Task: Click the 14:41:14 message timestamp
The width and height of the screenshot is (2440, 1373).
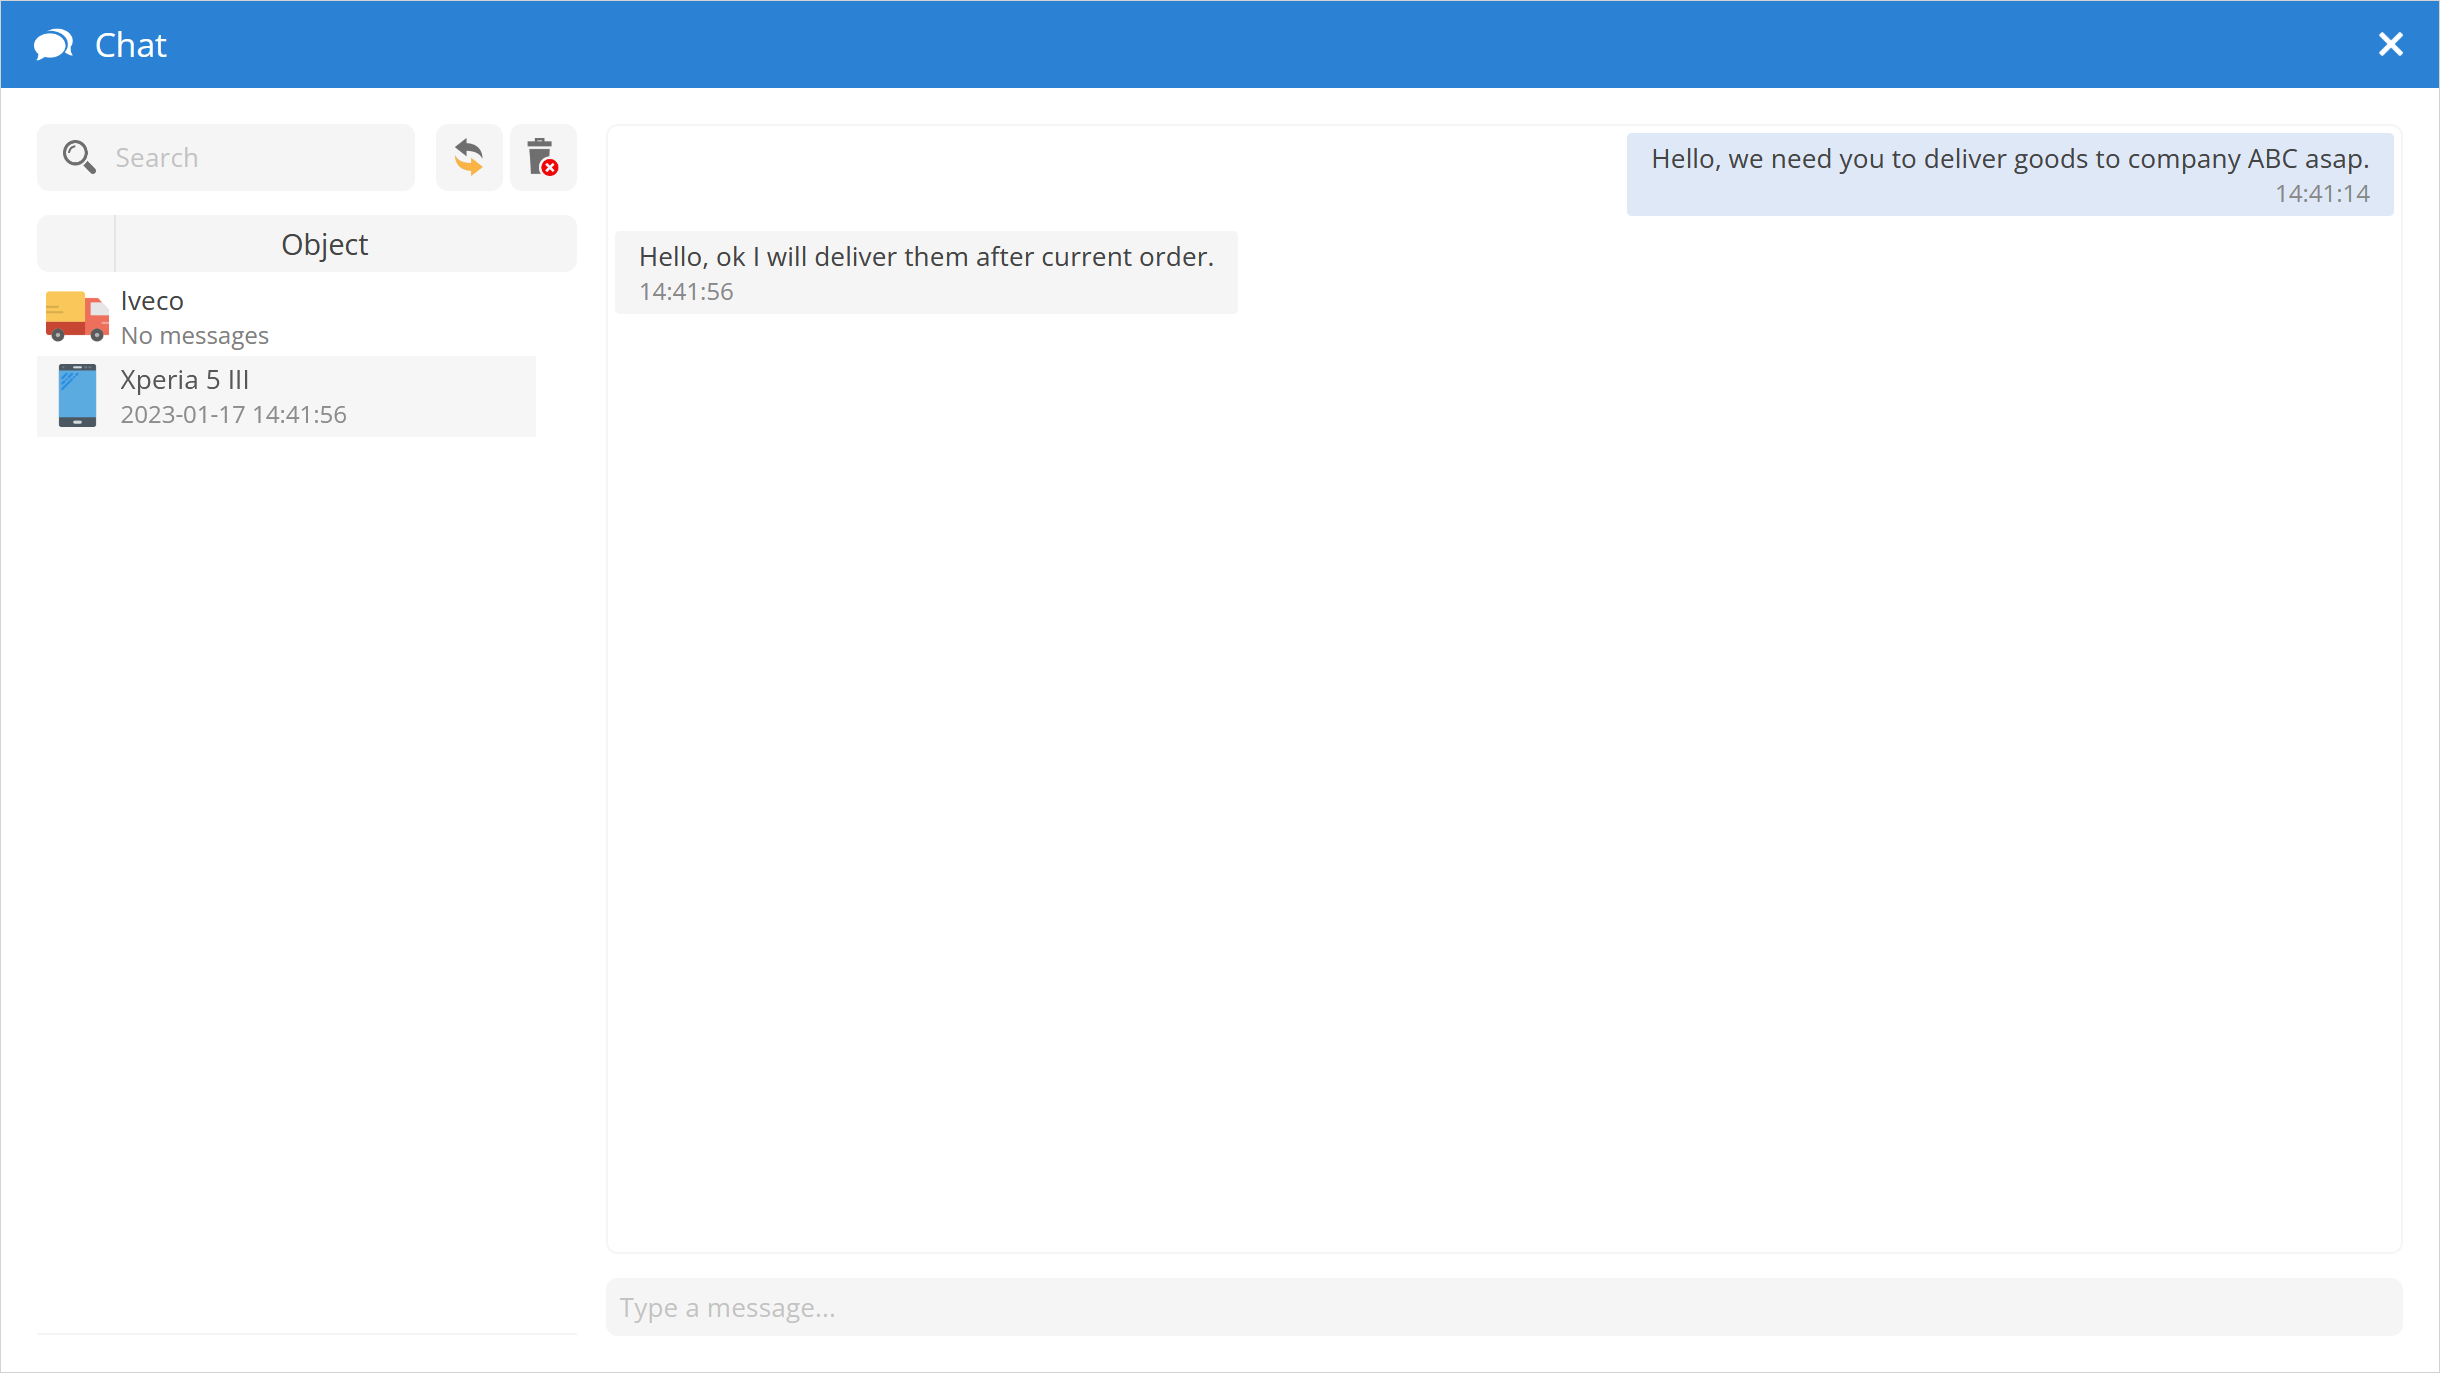Action: tap(2322, 194)
